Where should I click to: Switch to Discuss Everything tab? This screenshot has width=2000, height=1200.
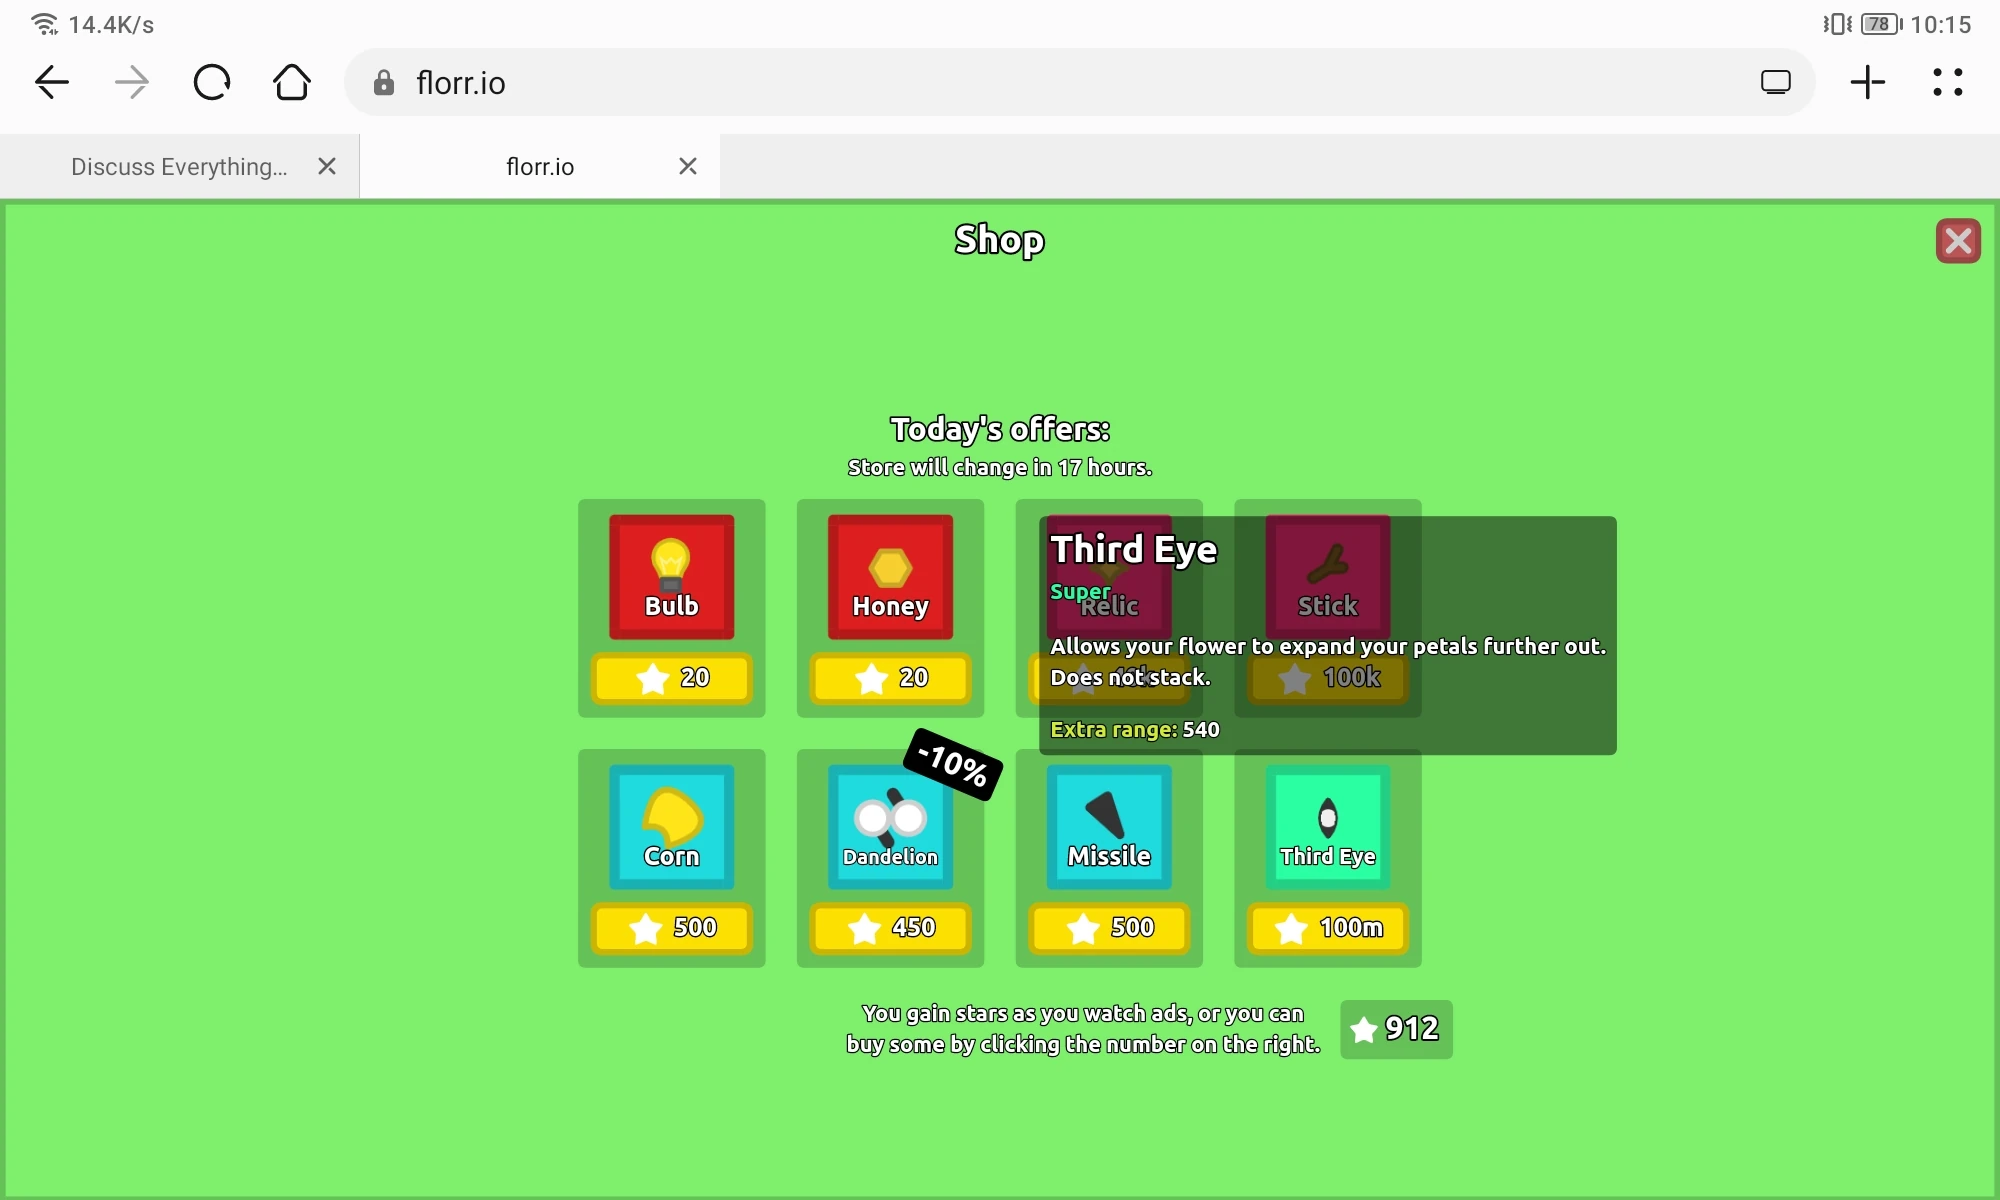(x=179, y=167)
